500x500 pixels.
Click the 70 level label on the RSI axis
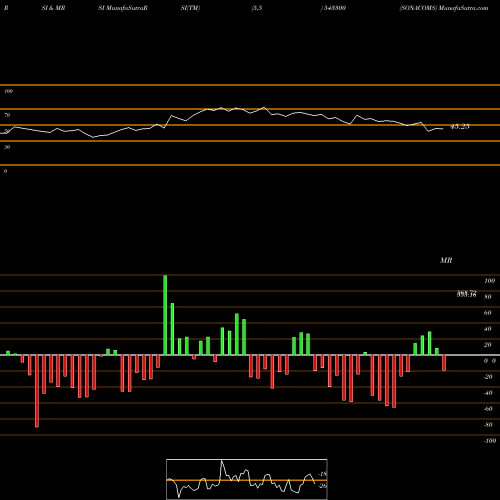click(x=7, y=115)
